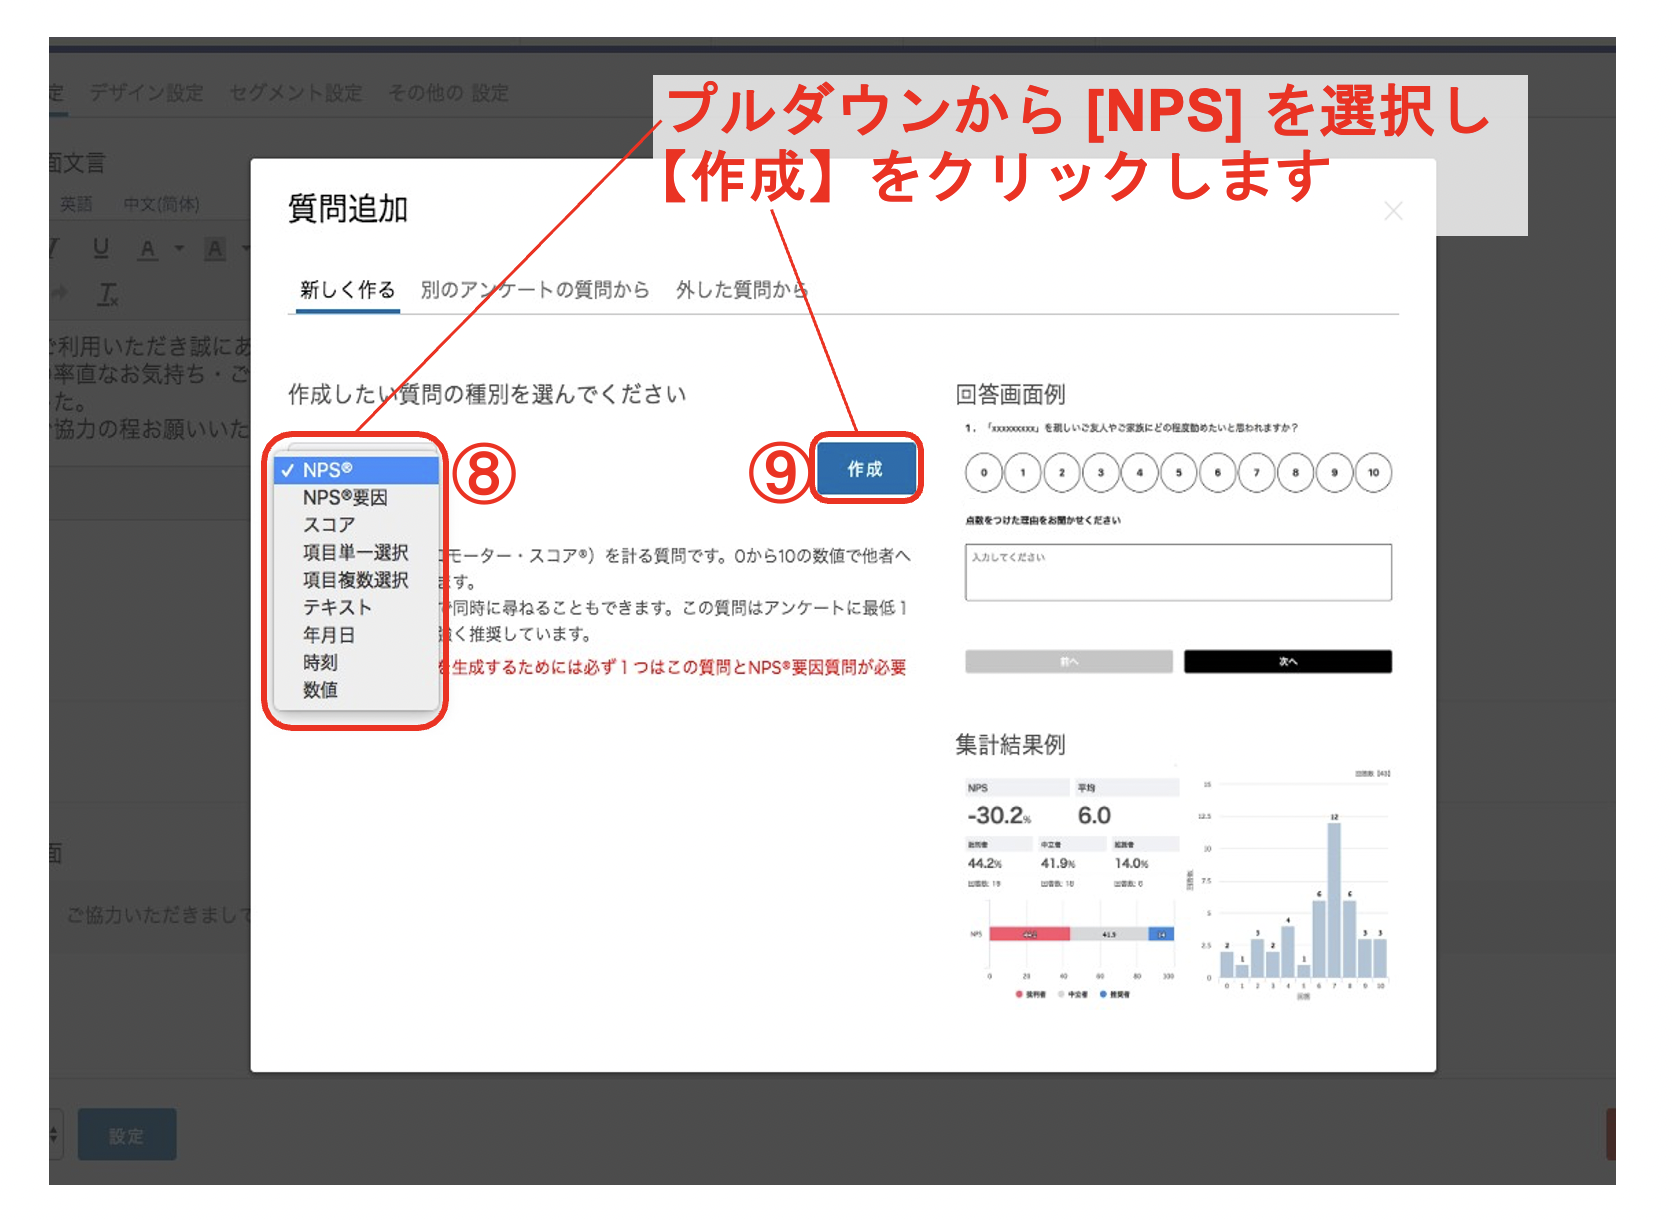Select score 10 in the answer example

[1374, 473]
